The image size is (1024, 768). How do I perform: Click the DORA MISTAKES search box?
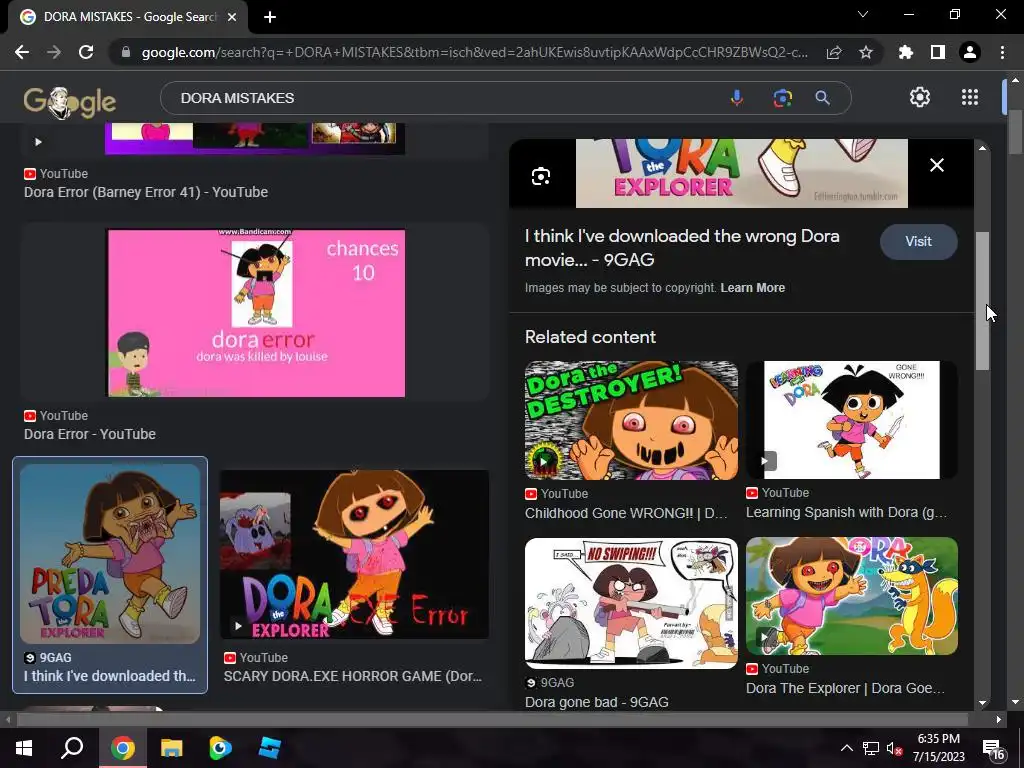click(x=444, y=98)
